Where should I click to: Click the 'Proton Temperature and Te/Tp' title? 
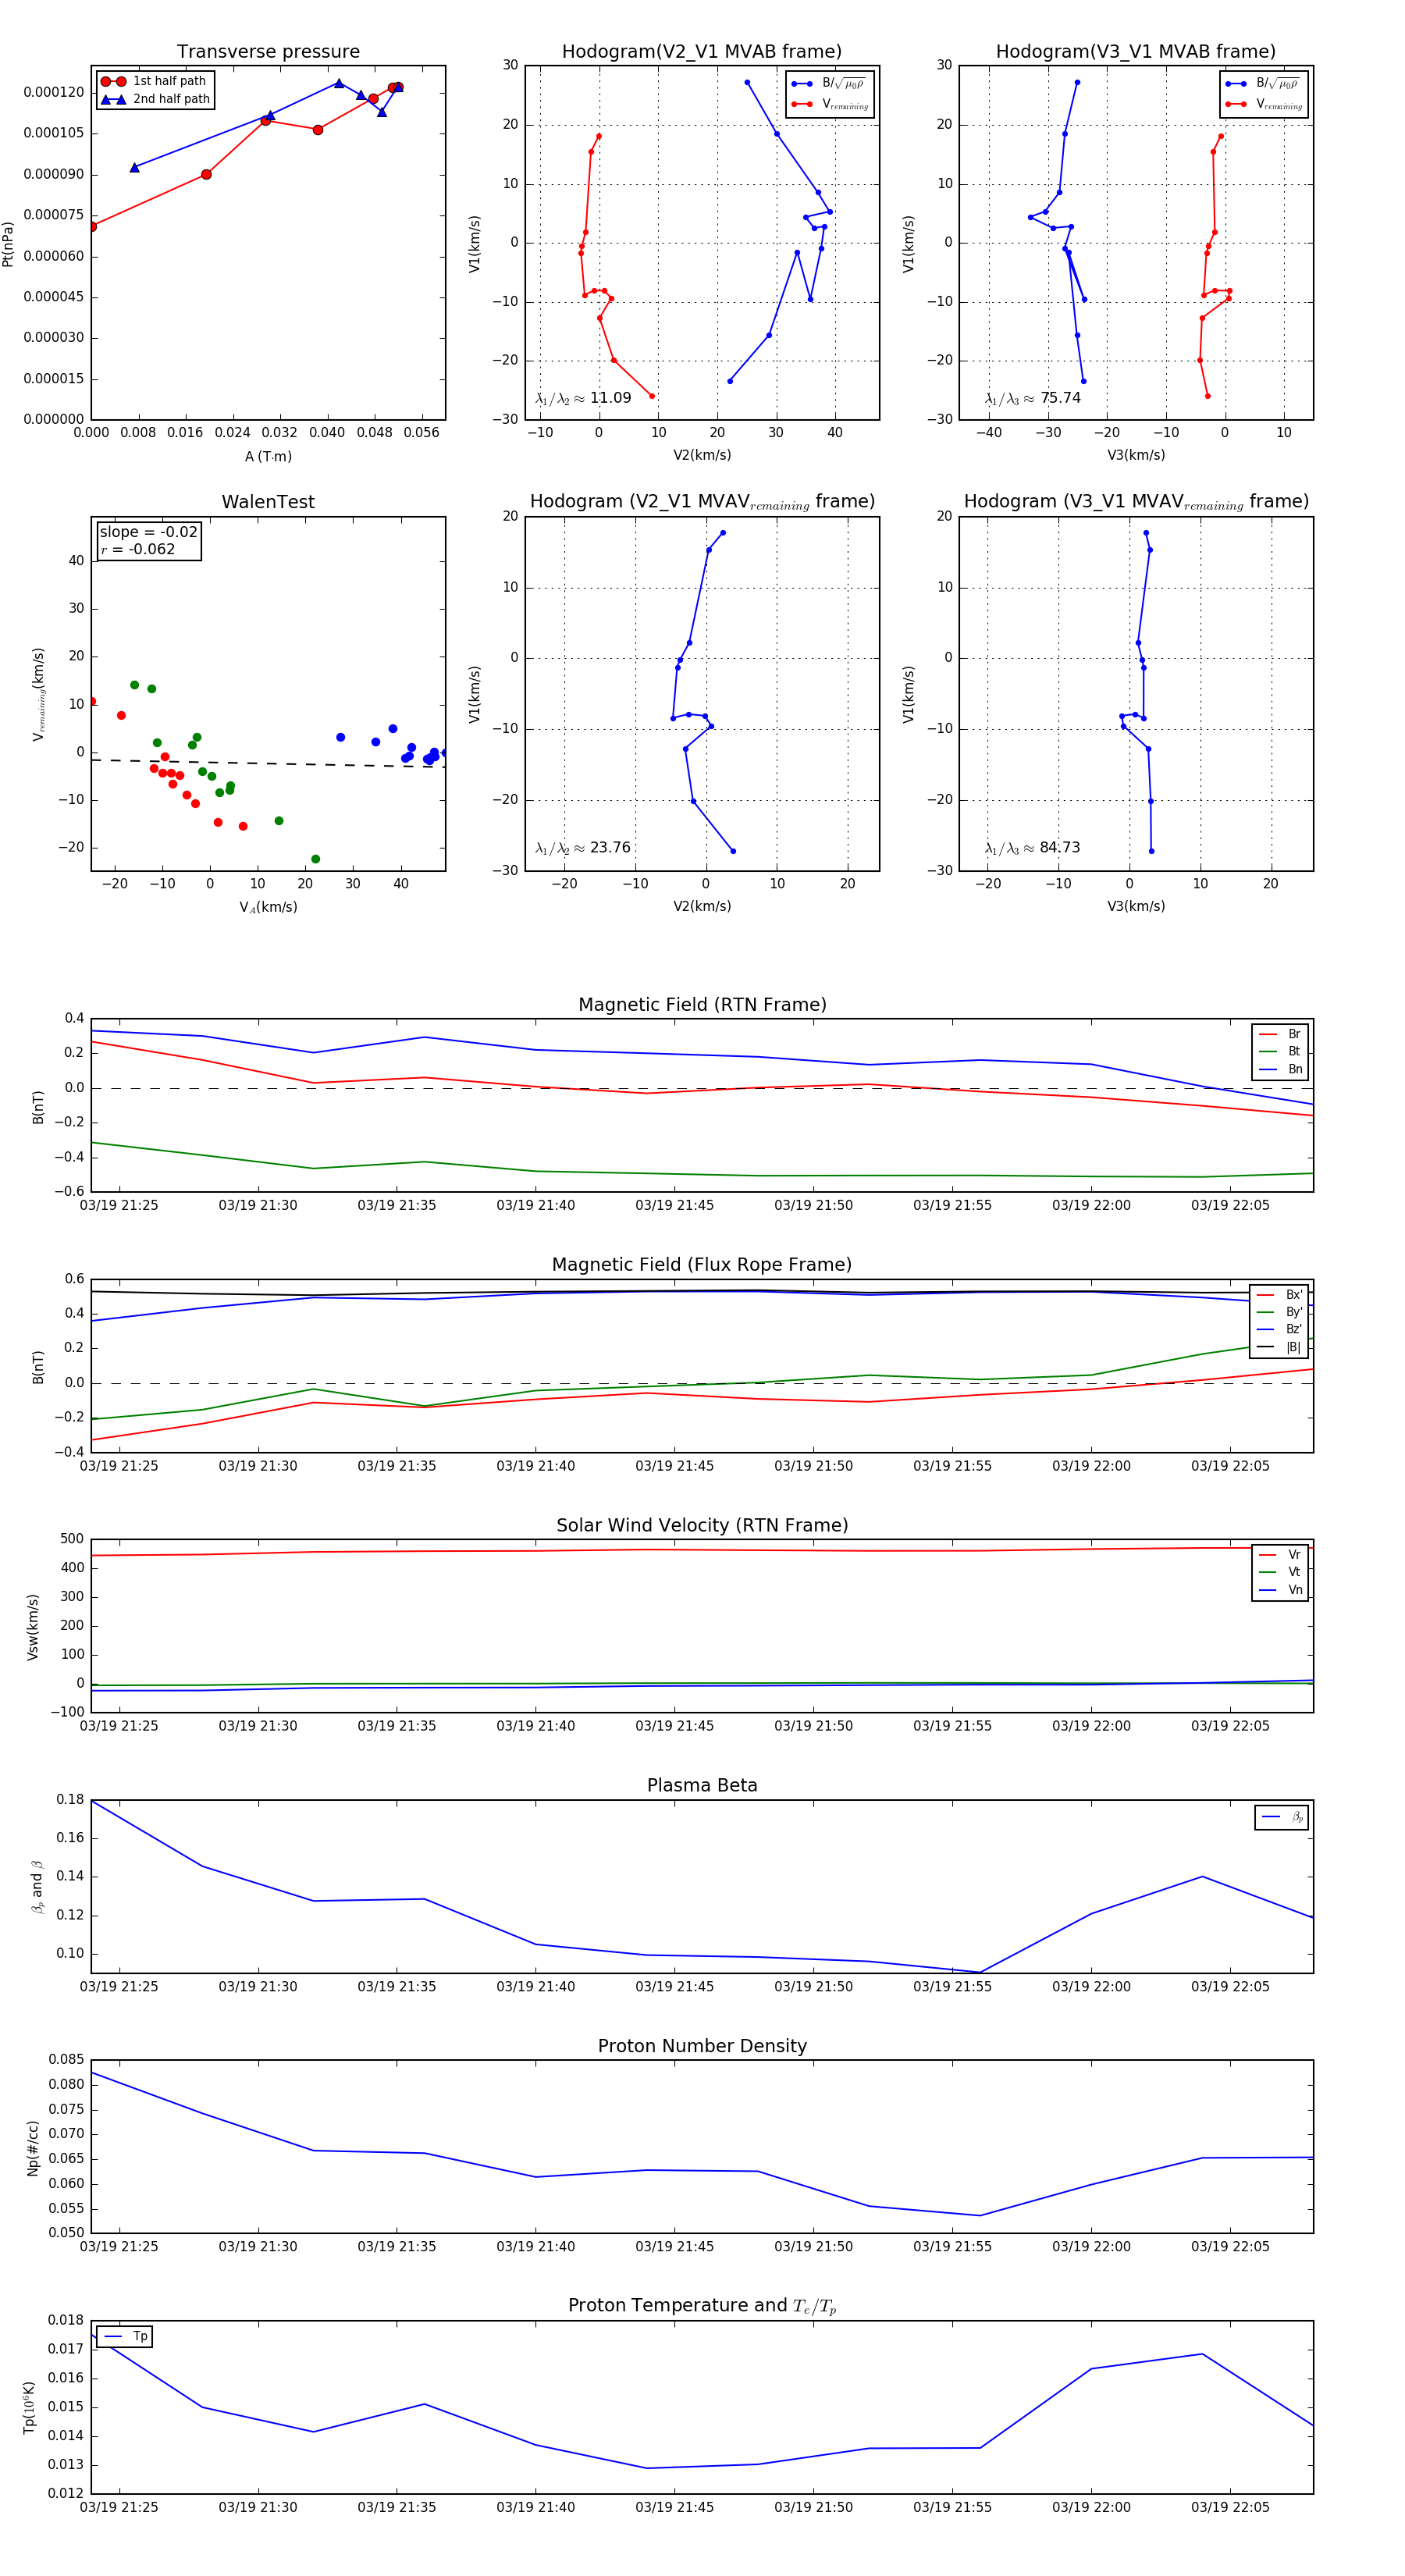(702, 2306)
